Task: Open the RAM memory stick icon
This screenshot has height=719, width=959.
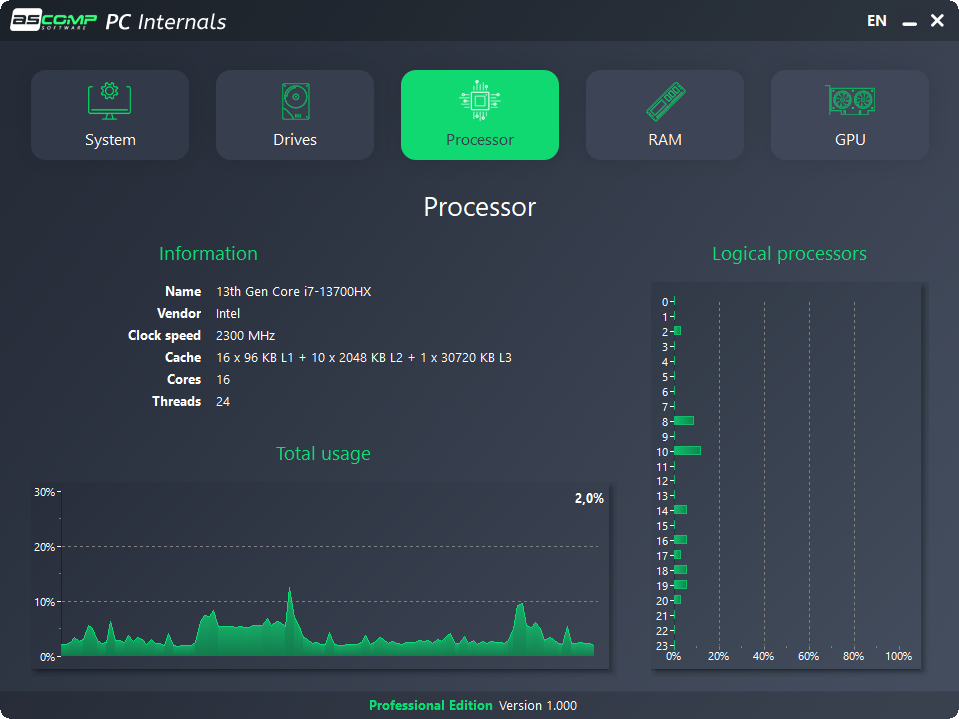Action: pos(665,101)
